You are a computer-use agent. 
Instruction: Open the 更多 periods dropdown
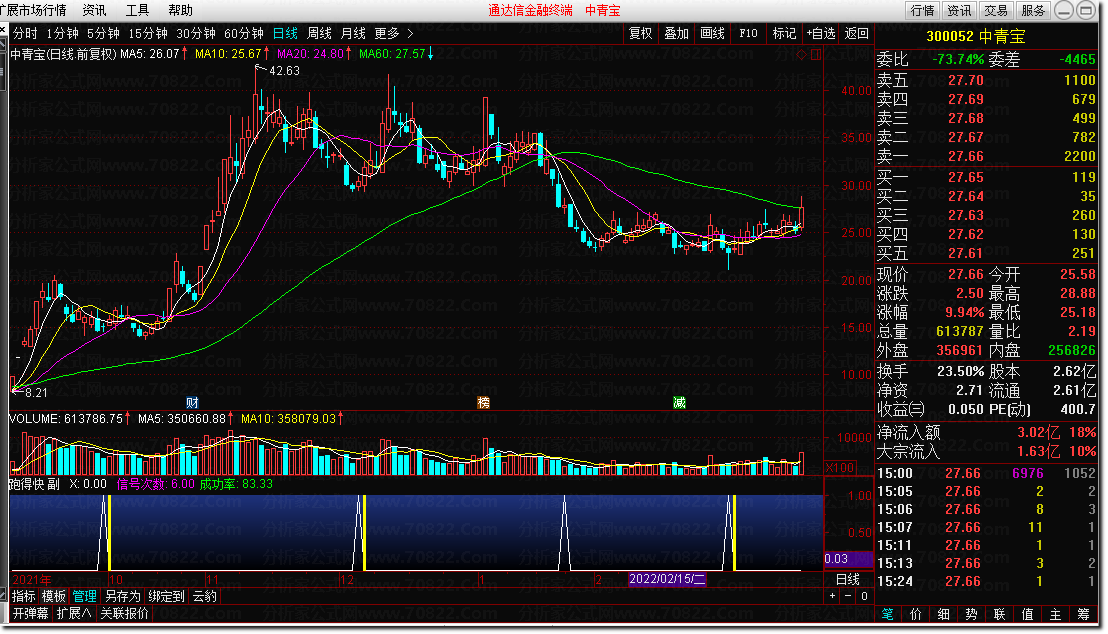(387, 33)
